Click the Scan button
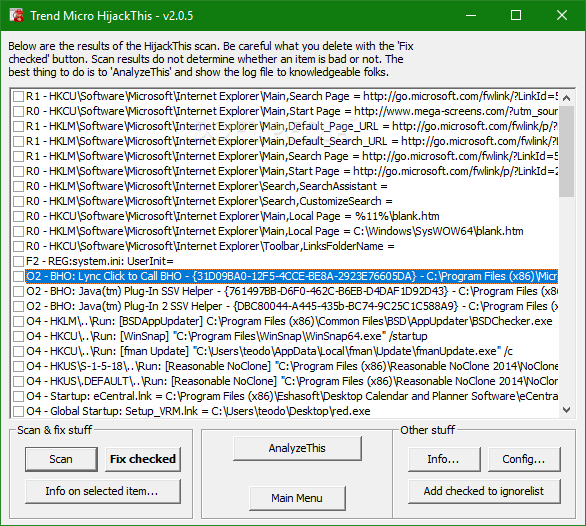The height and width of the screenshot is (526, 586). pos(61,459)
